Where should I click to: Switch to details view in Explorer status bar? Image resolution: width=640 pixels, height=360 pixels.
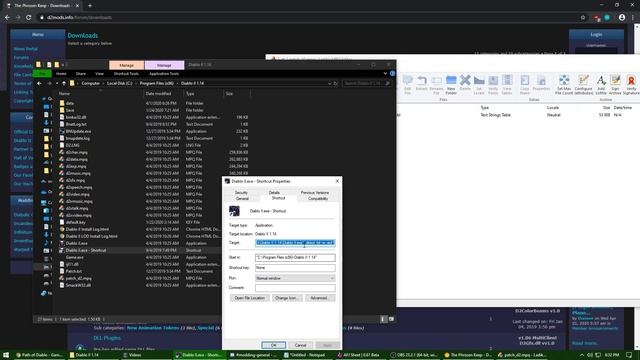click(383, 319)
